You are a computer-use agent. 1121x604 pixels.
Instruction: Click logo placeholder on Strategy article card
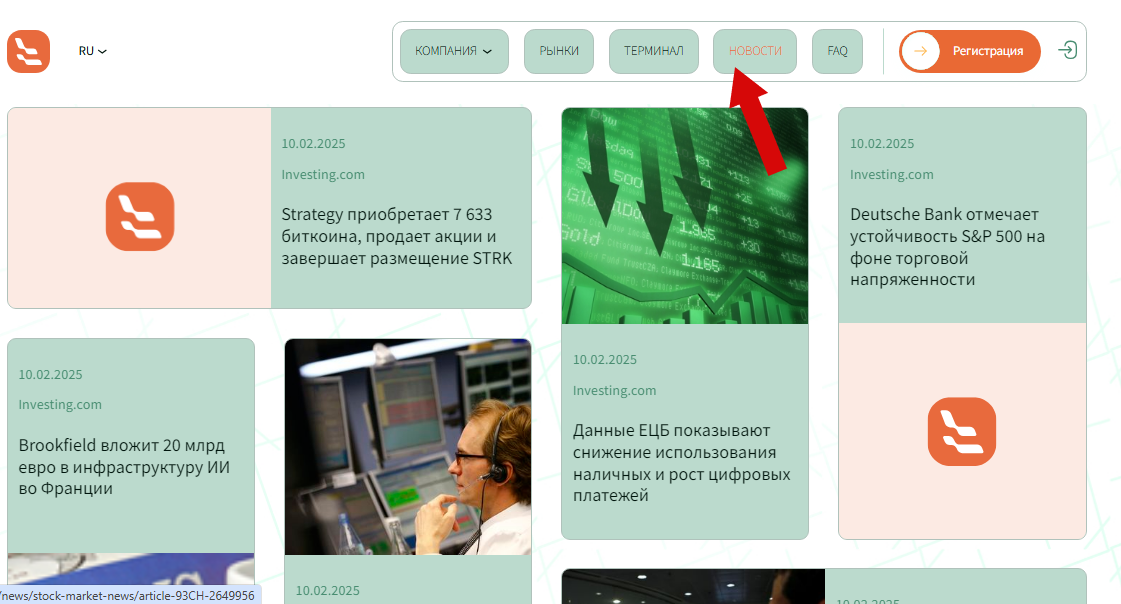pos(139,217)
